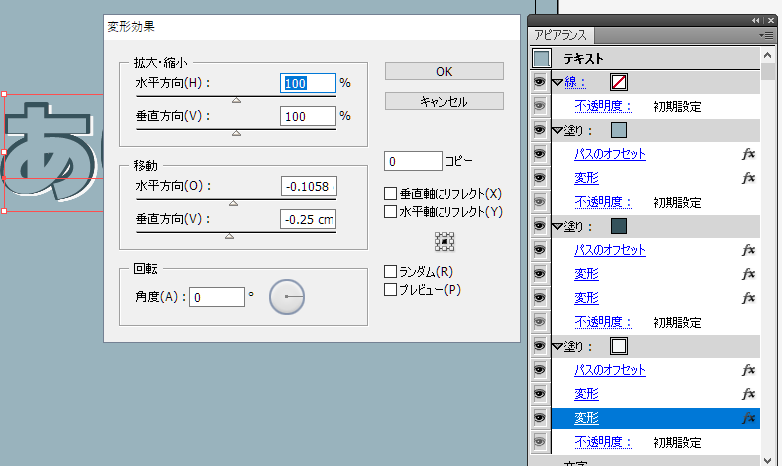782x466 pixels.
Task: Click fx icon on dark fill's 変形 directly below パスのオフセット
Action: click(x=748, y=274)
